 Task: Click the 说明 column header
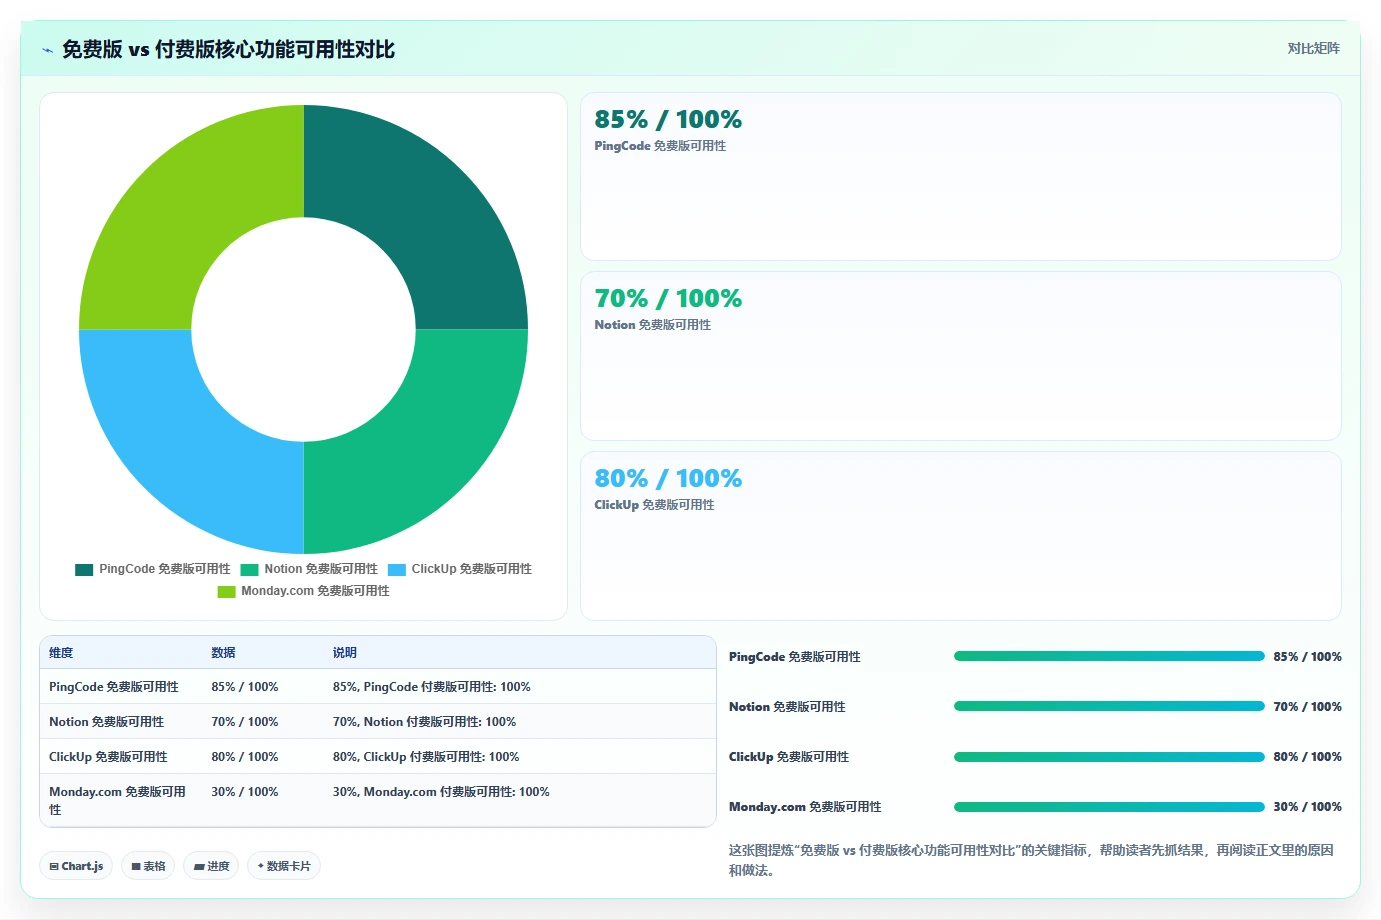point(345,653)
